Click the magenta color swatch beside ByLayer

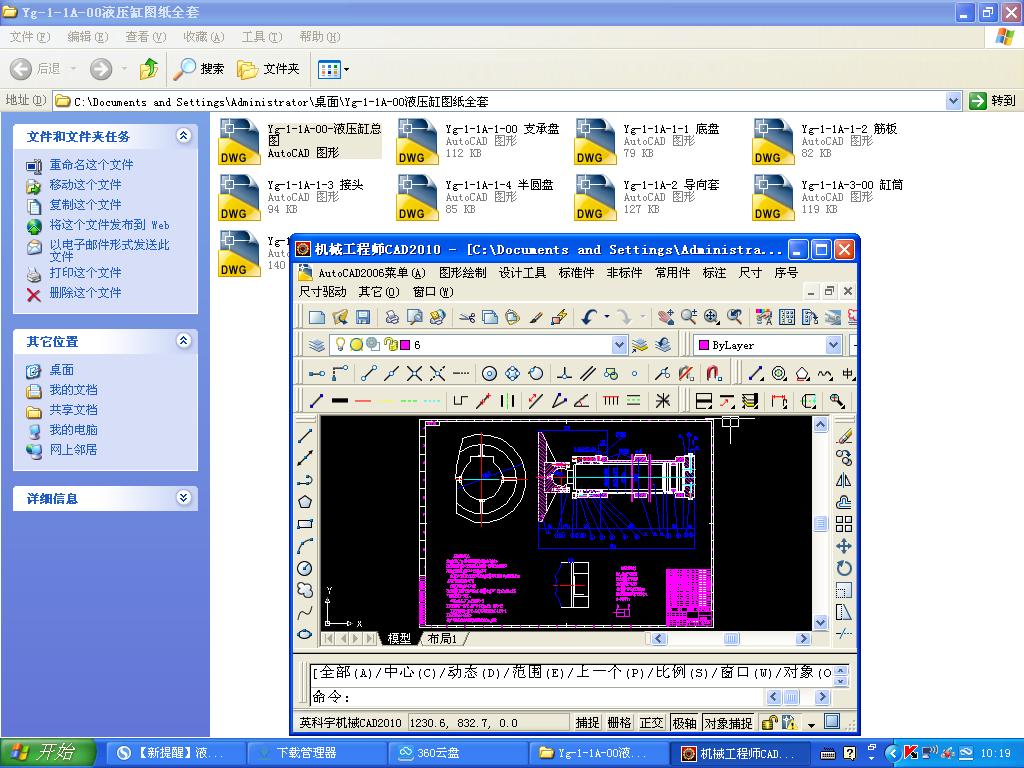(x=703, y=344)
